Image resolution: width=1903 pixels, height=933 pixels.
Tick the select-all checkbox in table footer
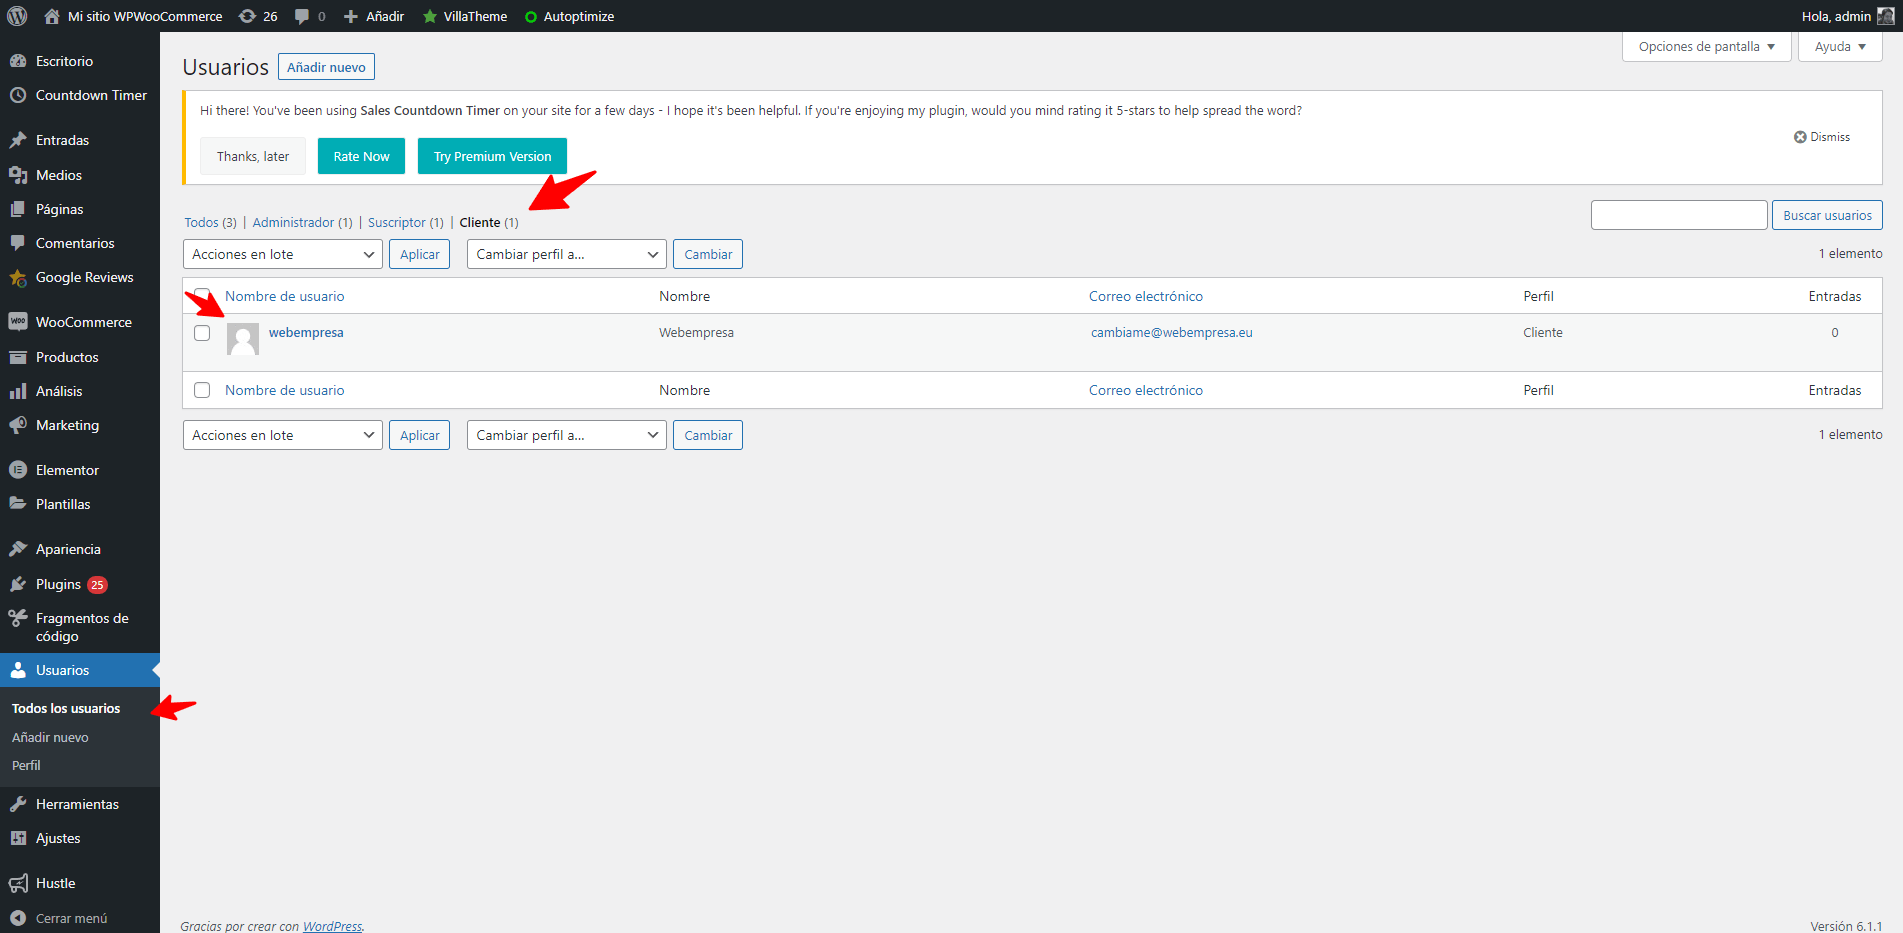point(202,390)
